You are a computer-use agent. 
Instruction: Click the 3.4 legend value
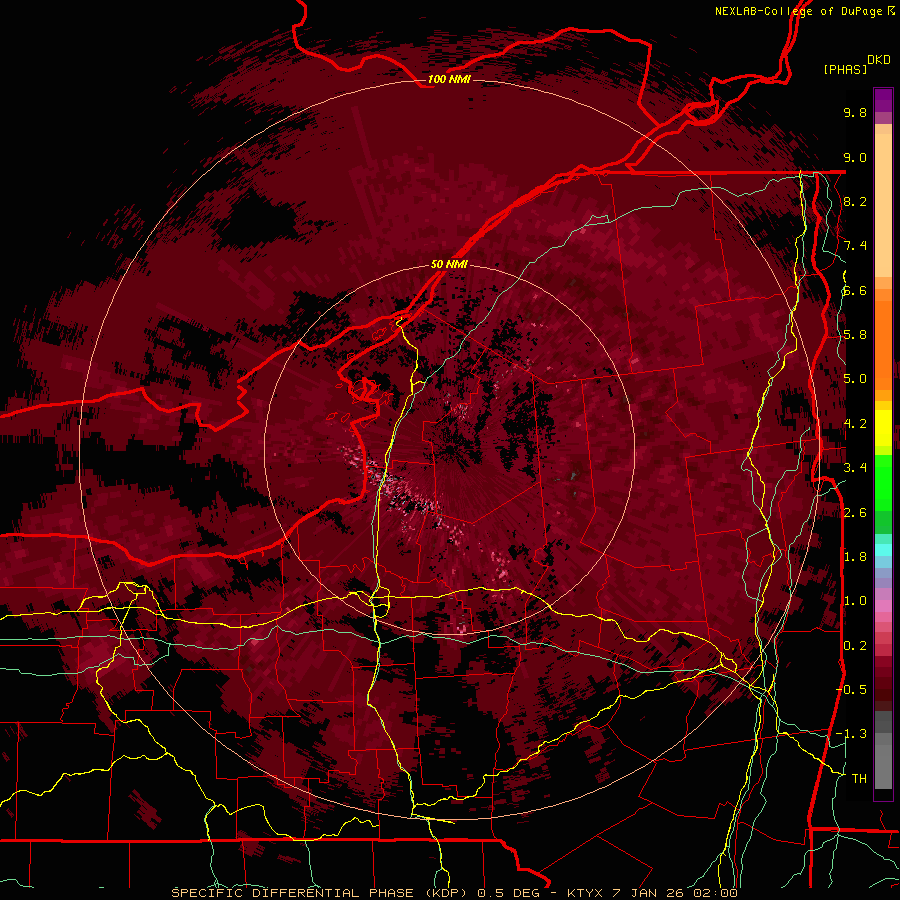pyautogui.click(x=855, y=468)
